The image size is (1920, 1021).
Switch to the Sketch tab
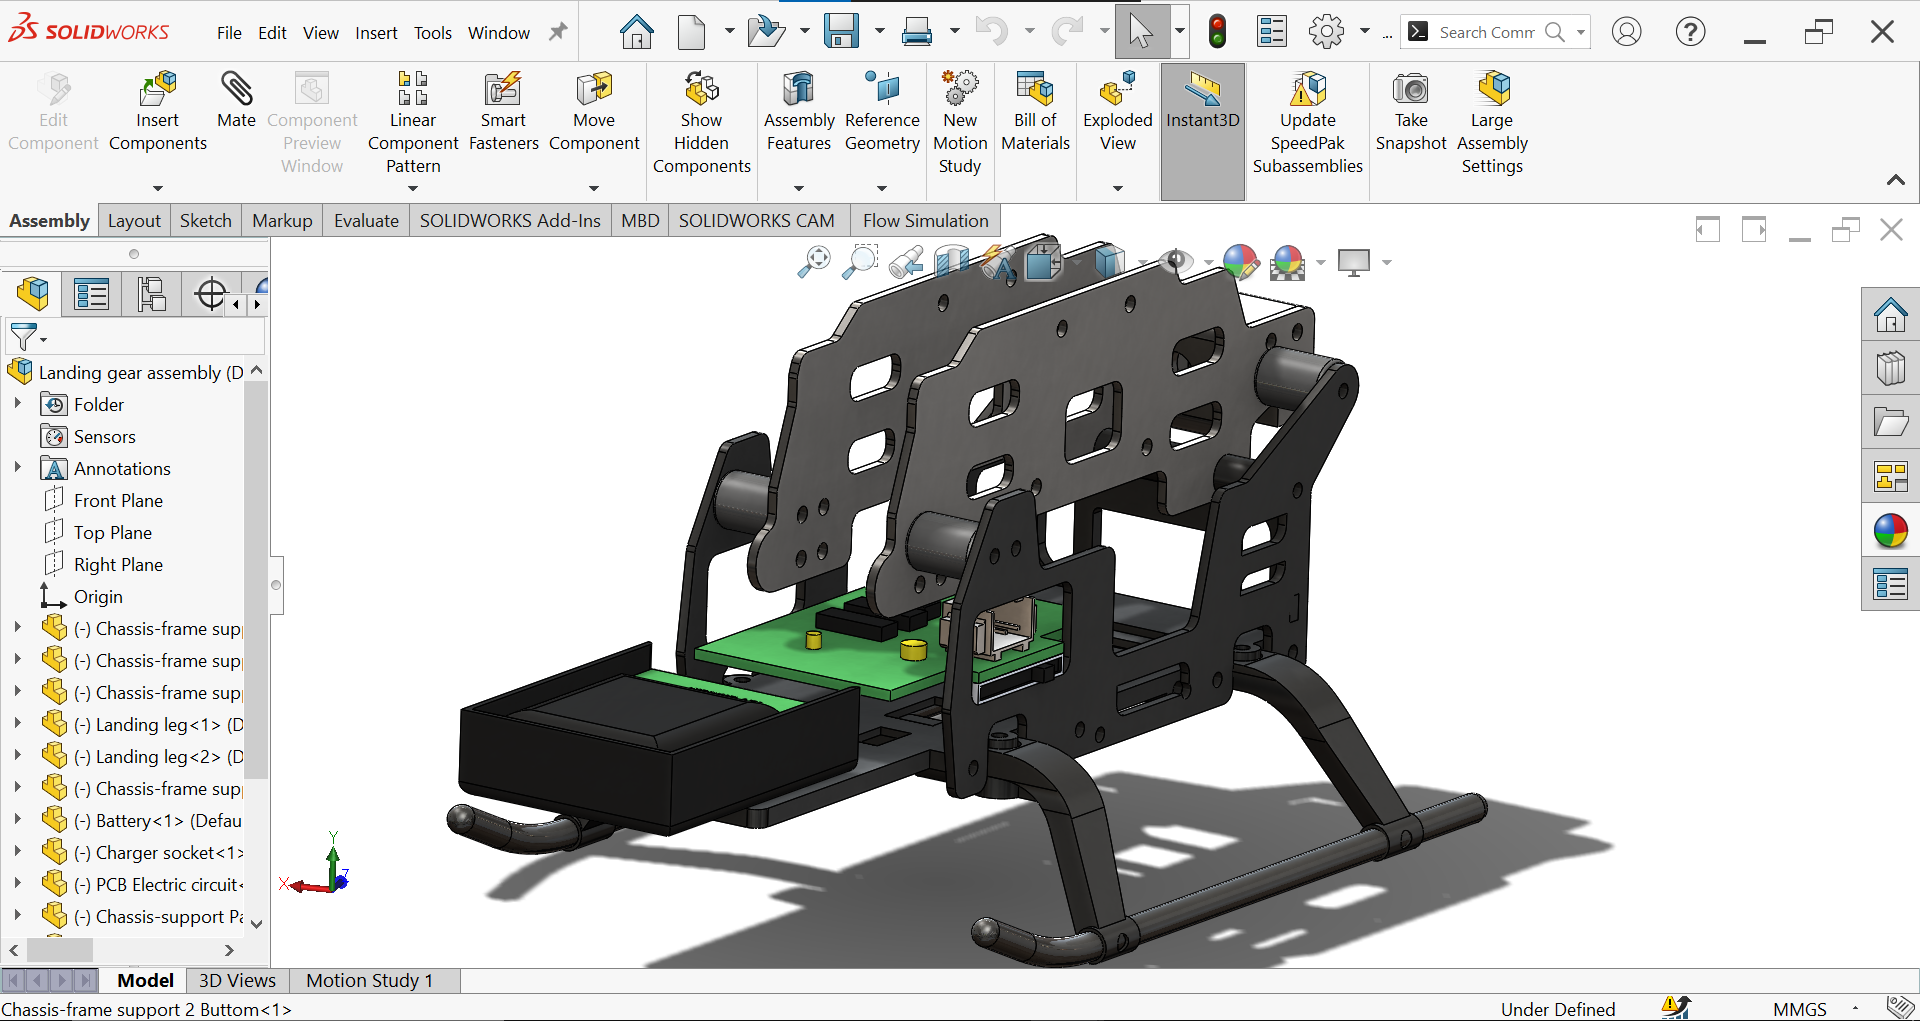coord(206,221)
